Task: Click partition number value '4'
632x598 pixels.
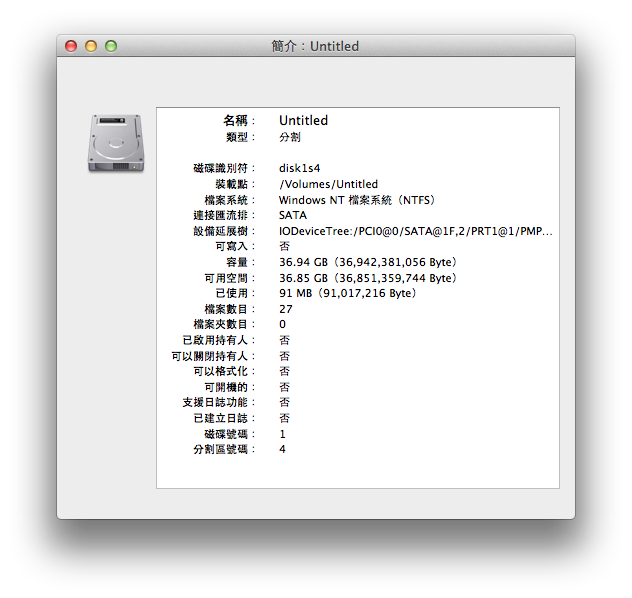Action: pos(282,449)
